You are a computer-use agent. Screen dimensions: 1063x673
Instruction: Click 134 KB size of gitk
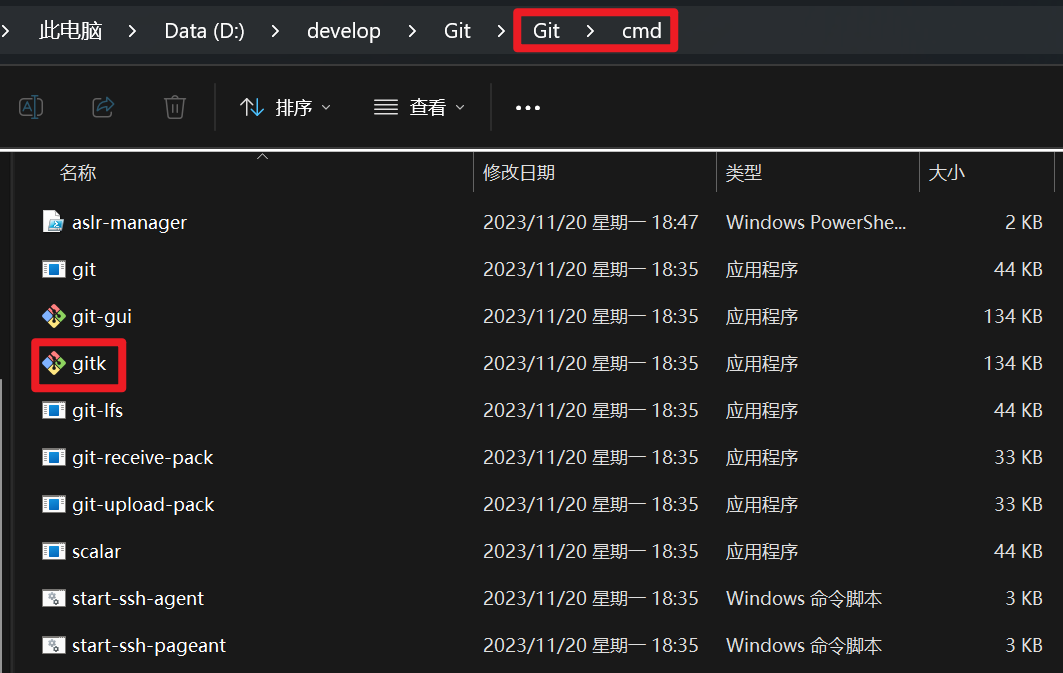[1014, 363]
